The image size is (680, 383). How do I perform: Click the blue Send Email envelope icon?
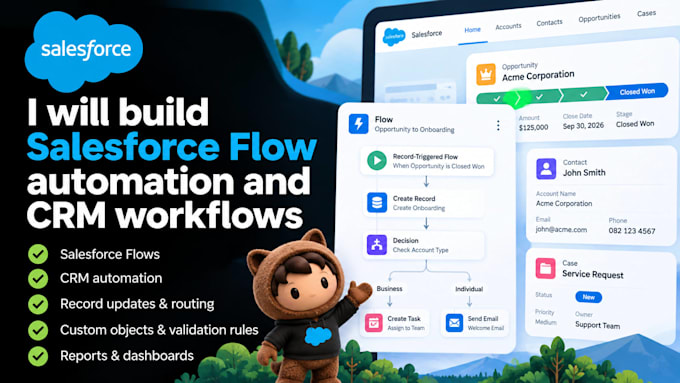click(x=454, y=323)
